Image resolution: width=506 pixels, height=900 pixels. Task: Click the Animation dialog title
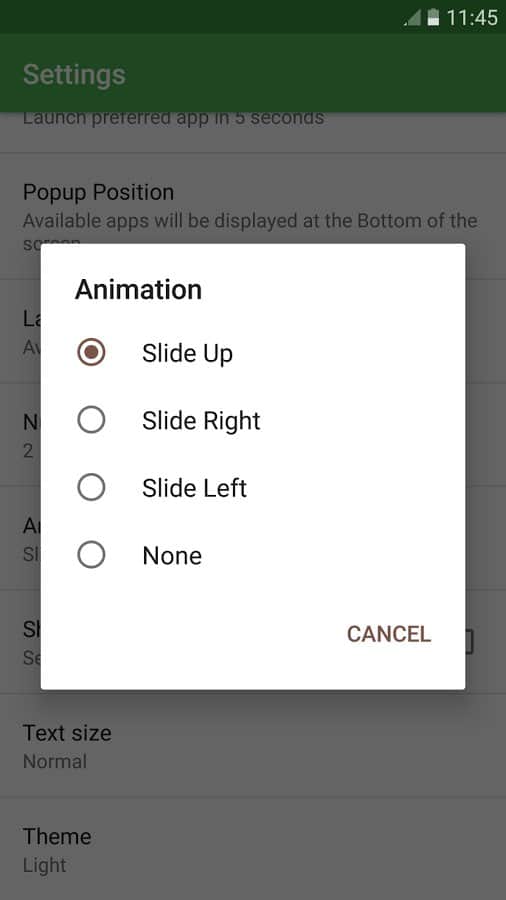coord(138,289)
